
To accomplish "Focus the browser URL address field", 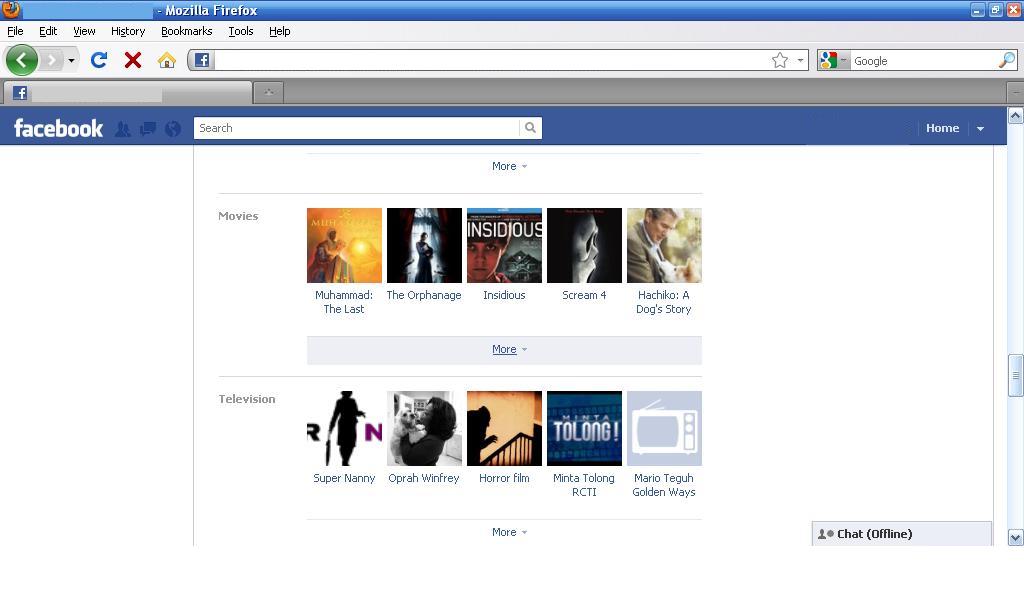I will point(490,61).
